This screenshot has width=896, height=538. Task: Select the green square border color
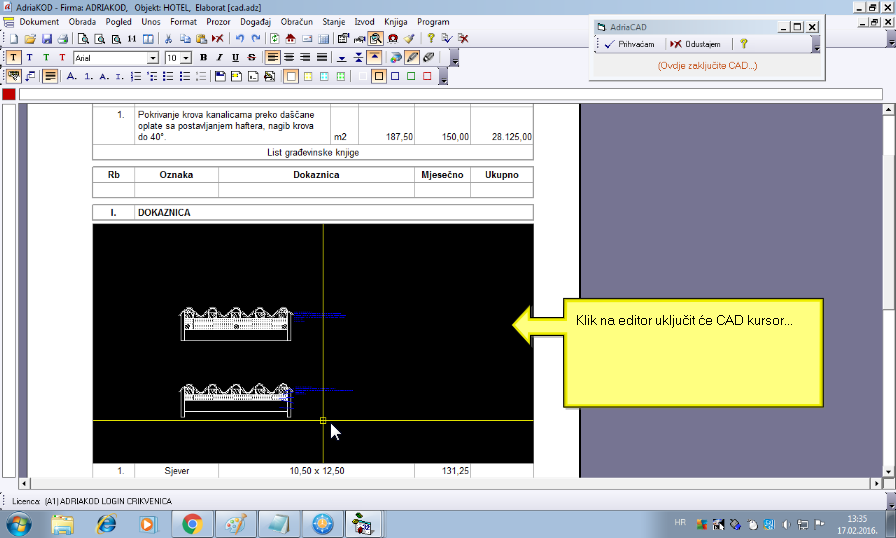(411, 77)
